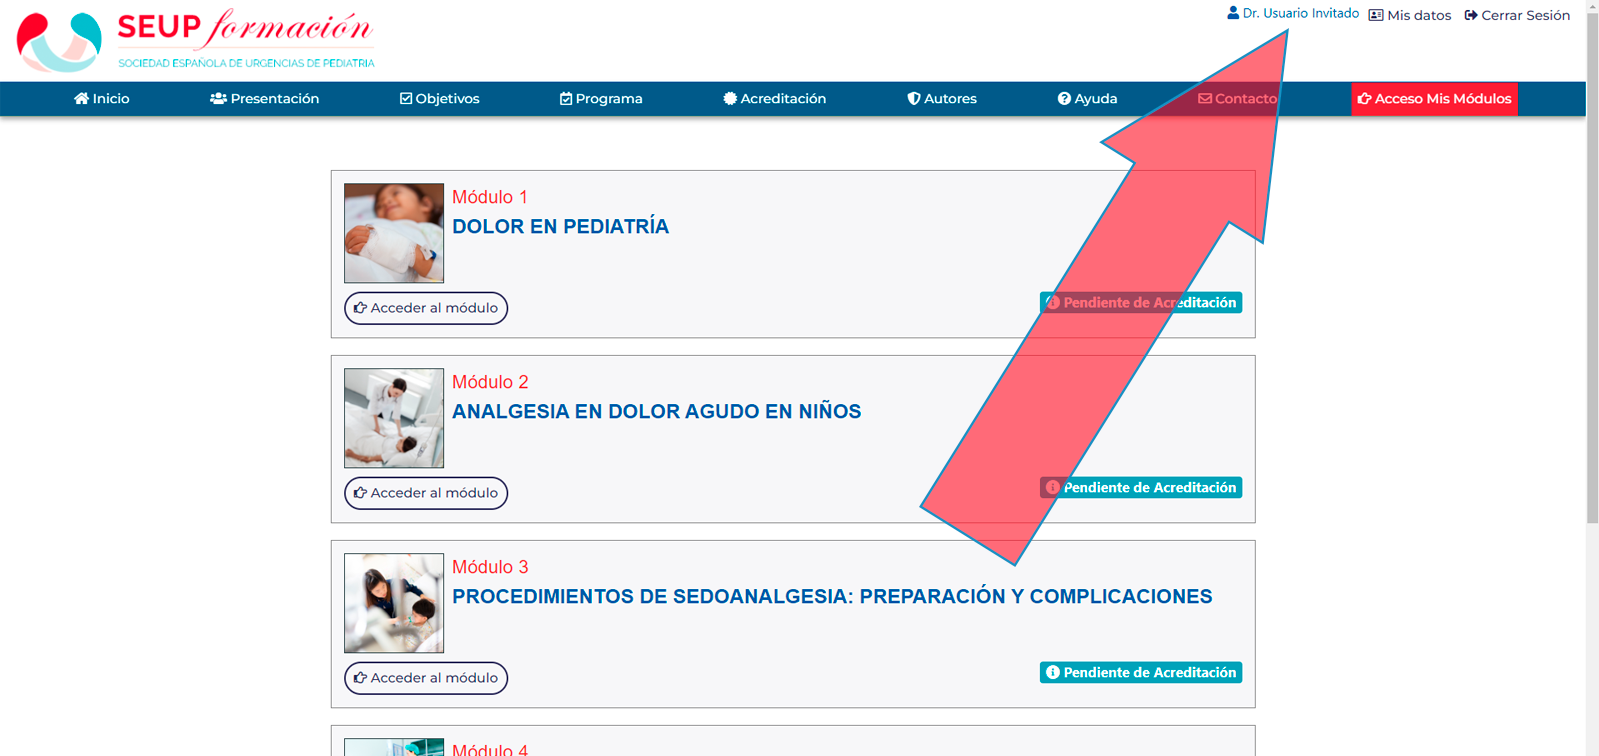Click the ID card icon beside Mis datos
The image size is (1599, 756).
(x=1376, y=15)
